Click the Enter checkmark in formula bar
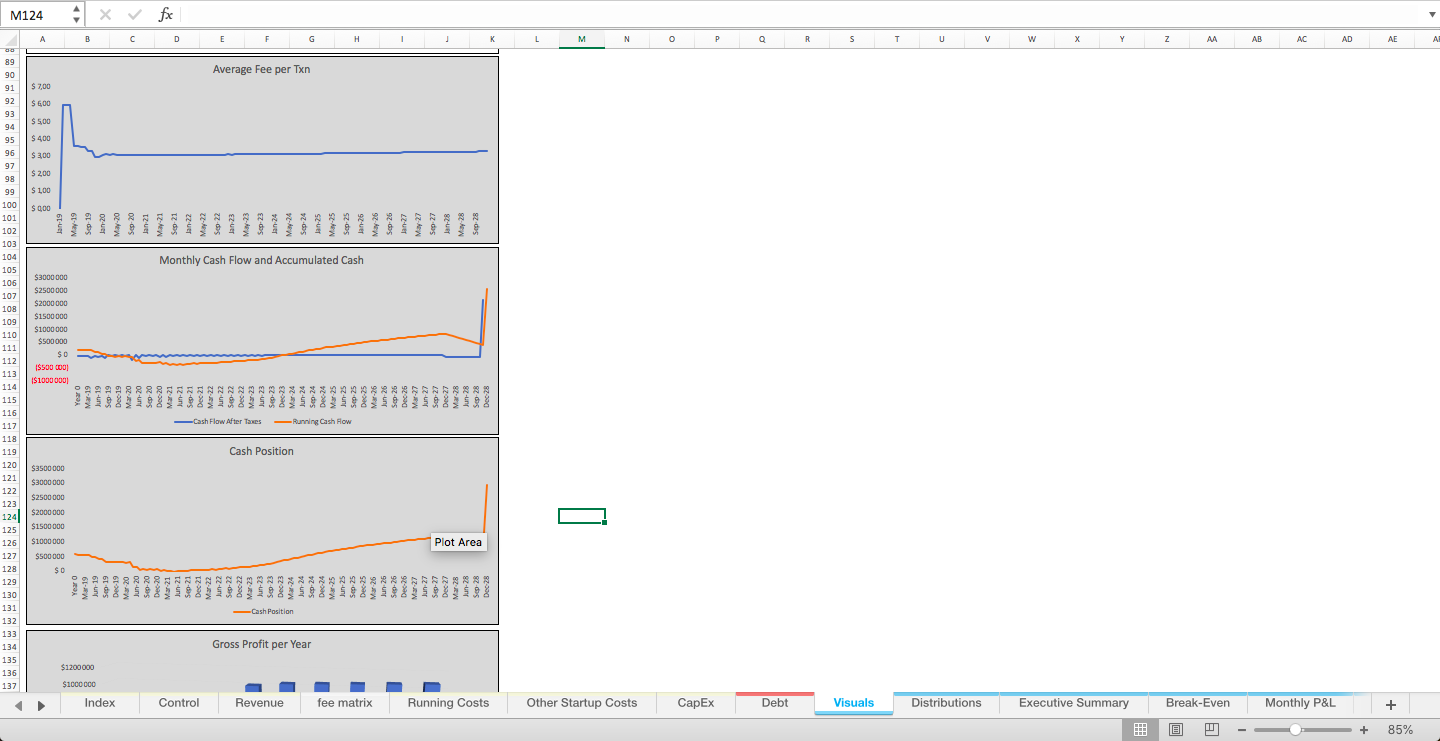1440x741 pixels. coord(134,13)
